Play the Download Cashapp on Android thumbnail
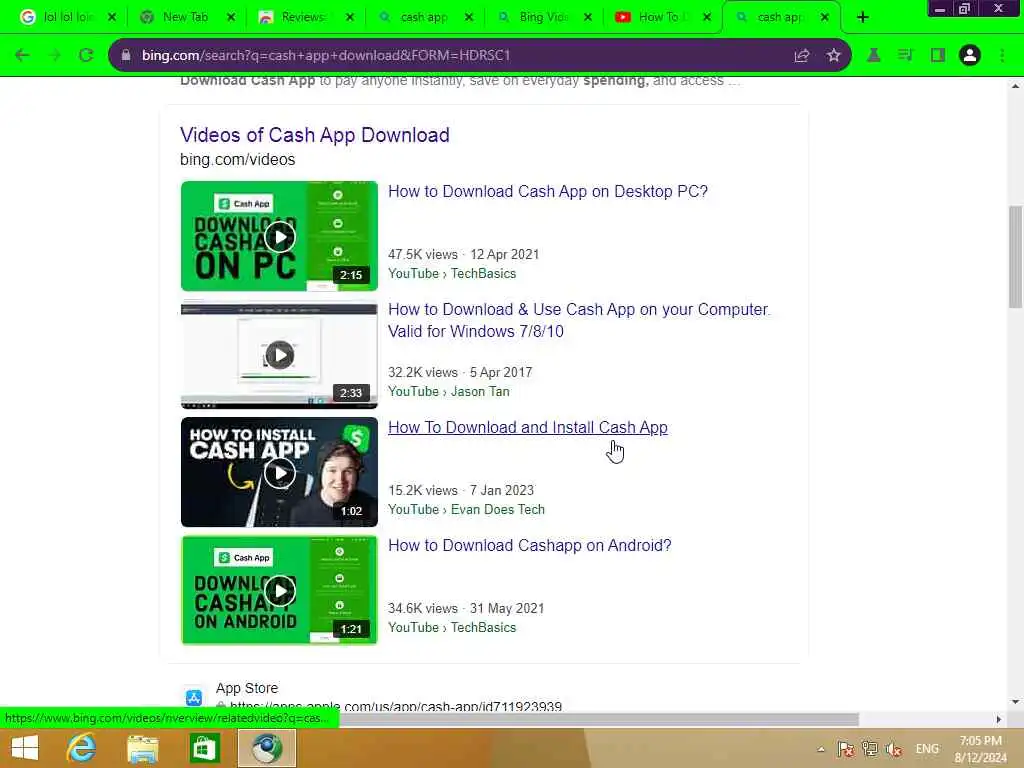The image size is (1024, 768). coord(280,590)
